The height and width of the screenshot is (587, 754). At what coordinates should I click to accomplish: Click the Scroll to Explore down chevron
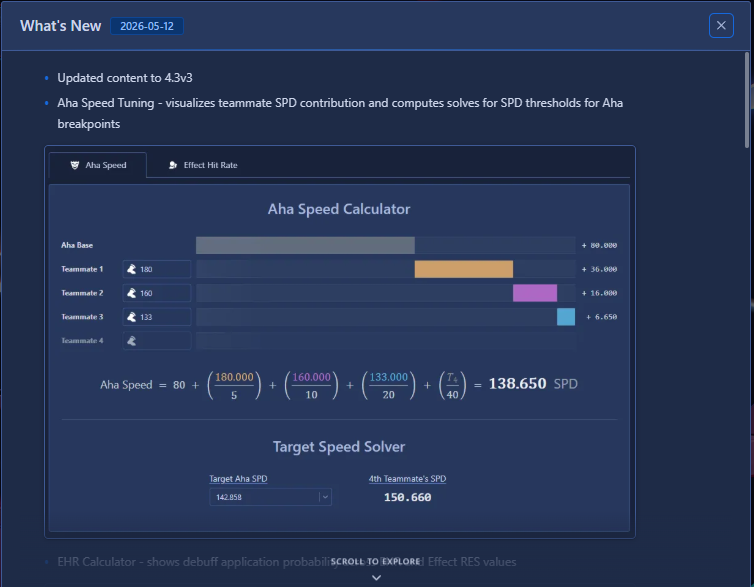(377, 577)
